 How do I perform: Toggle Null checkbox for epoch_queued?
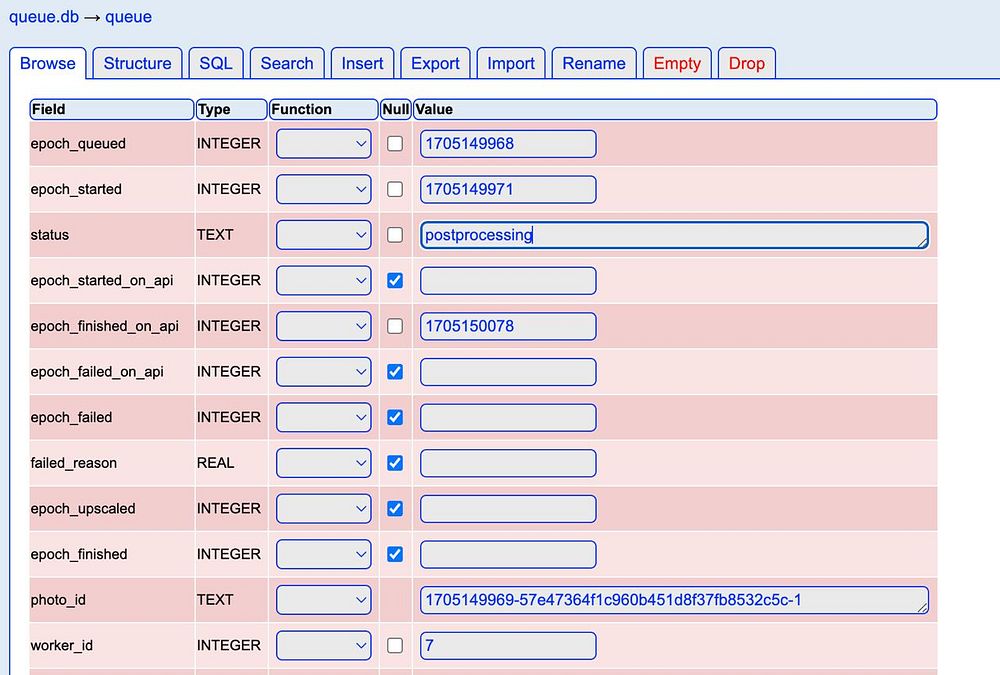pos(395,144)
